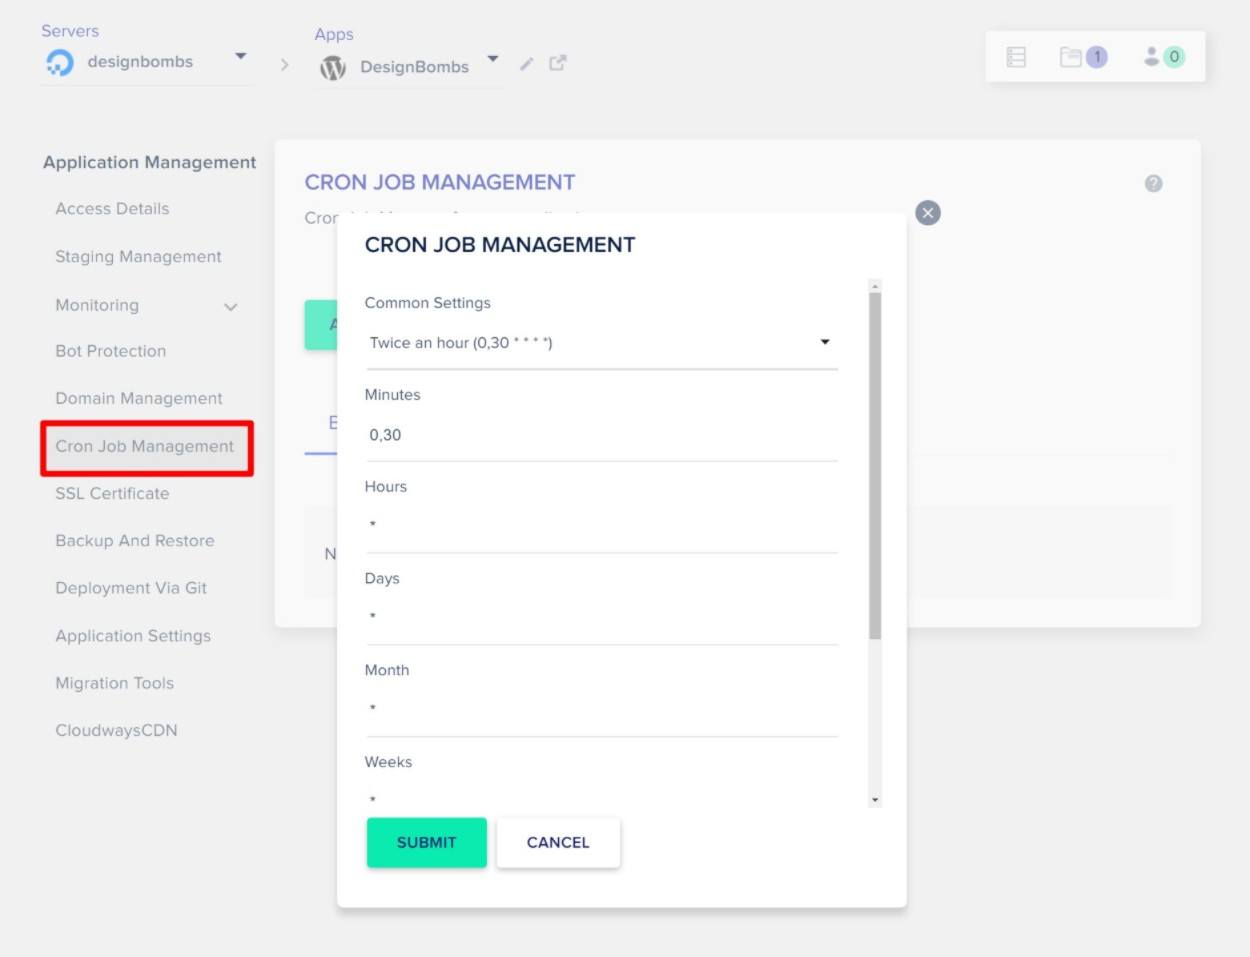Select Cron Job Management in the sidebar
This screenshot has width=1250, height=957.
pos(144,446)
